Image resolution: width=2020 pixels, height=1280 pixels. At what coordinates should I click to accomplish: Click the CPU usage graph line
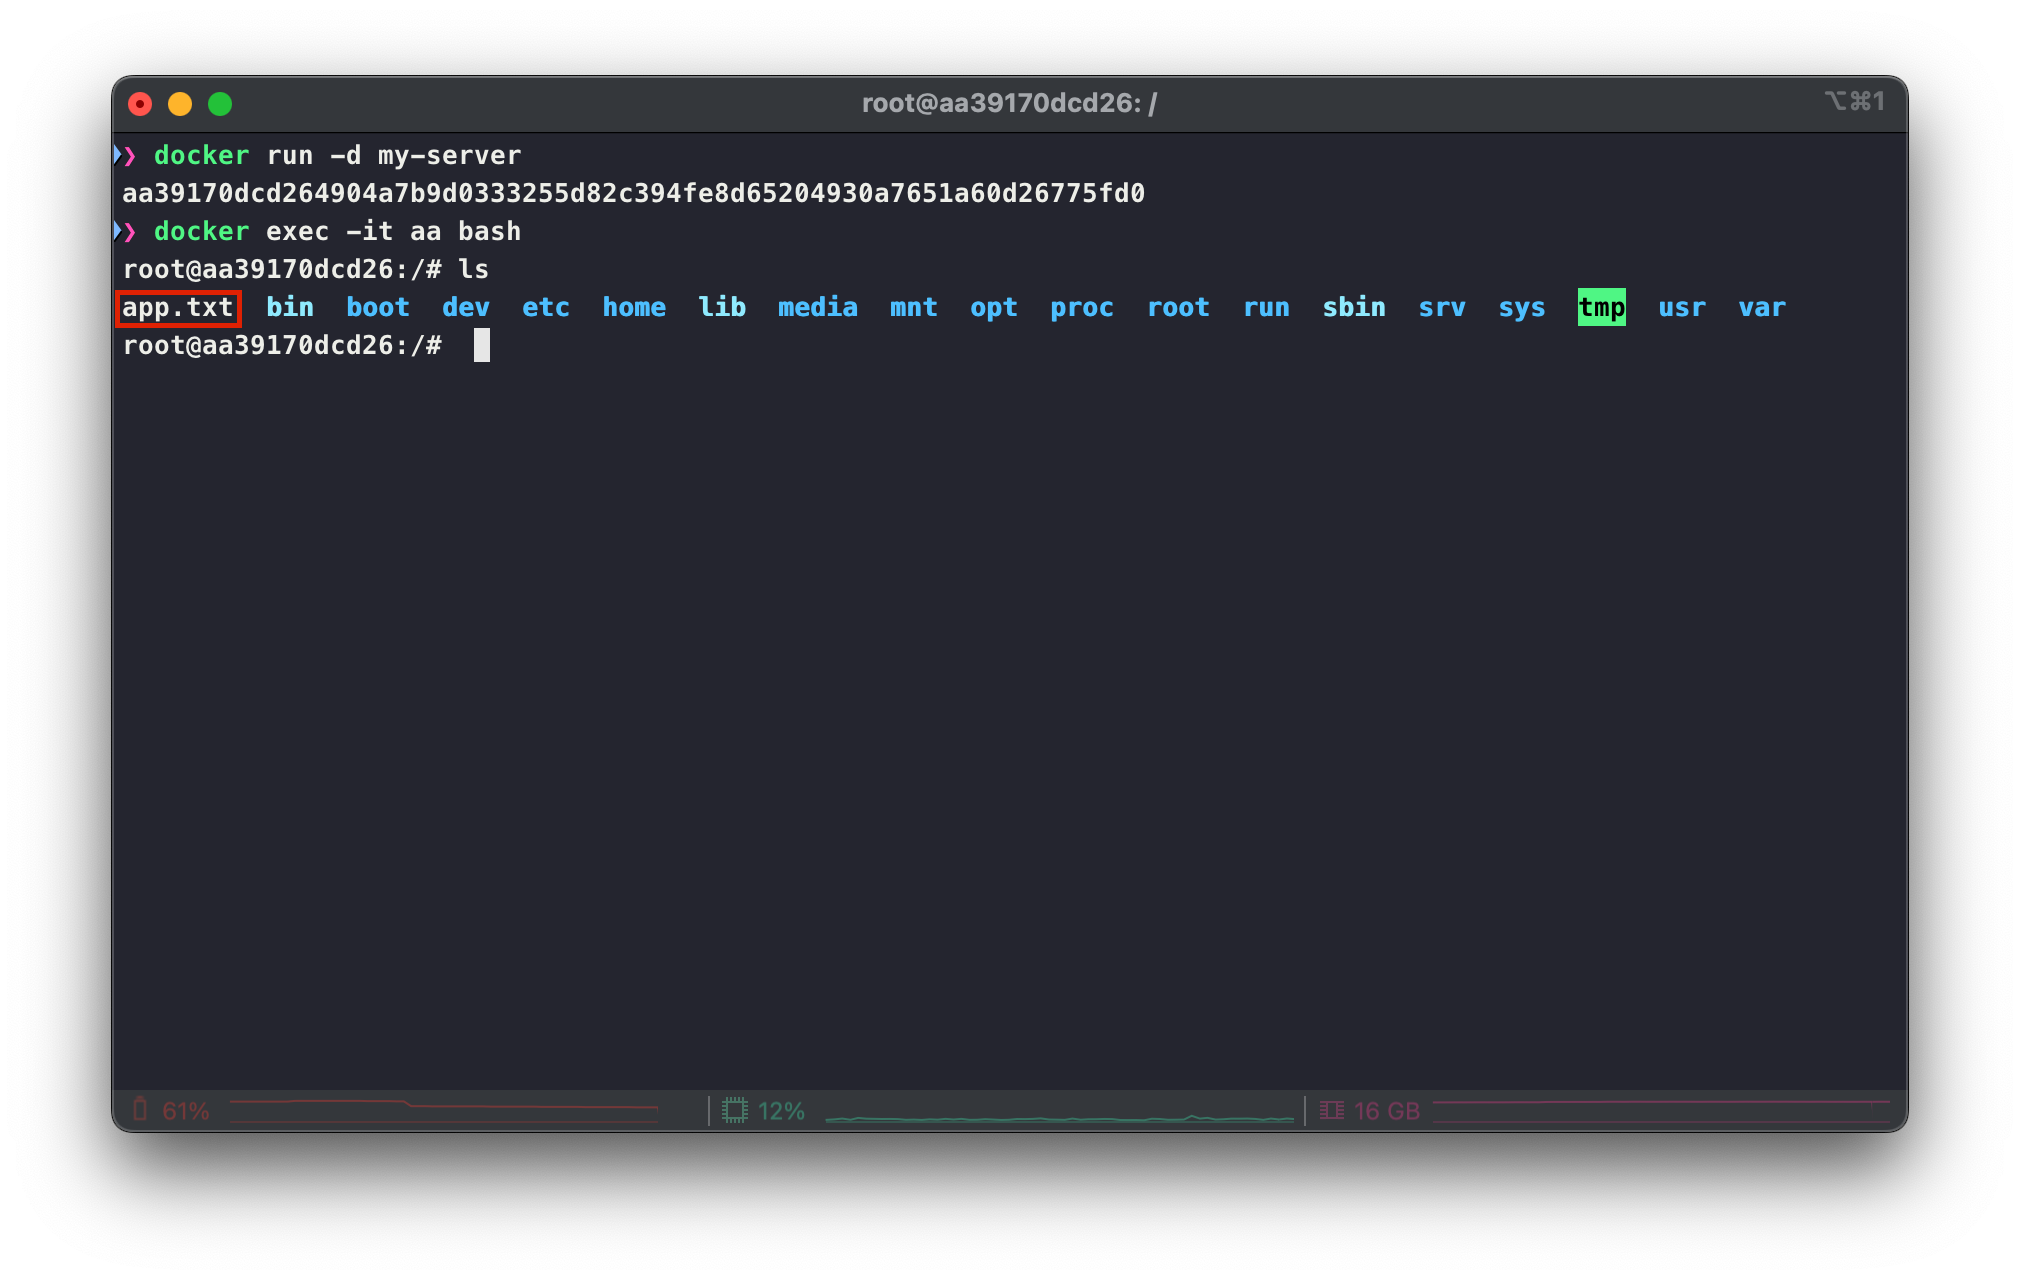1060,1118
